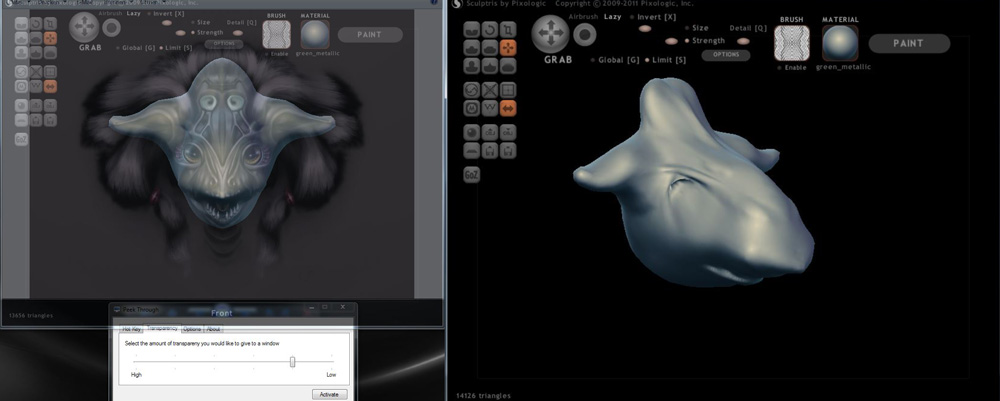Toggle Strength pressure dot in gray-sculpt window
The width and height of the screenshot is (1000, 401).
tap(687, 41)
